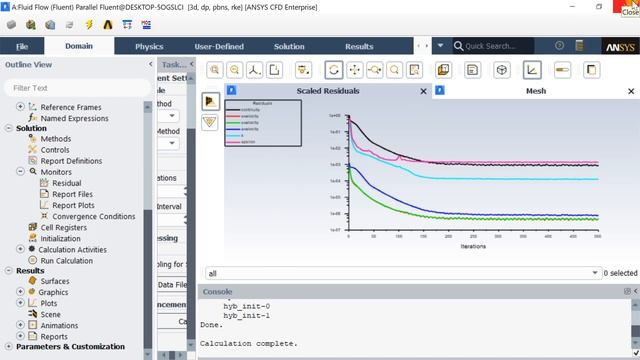
Task: Select Convergence Conditions tree item
Action: coord(93,216)
